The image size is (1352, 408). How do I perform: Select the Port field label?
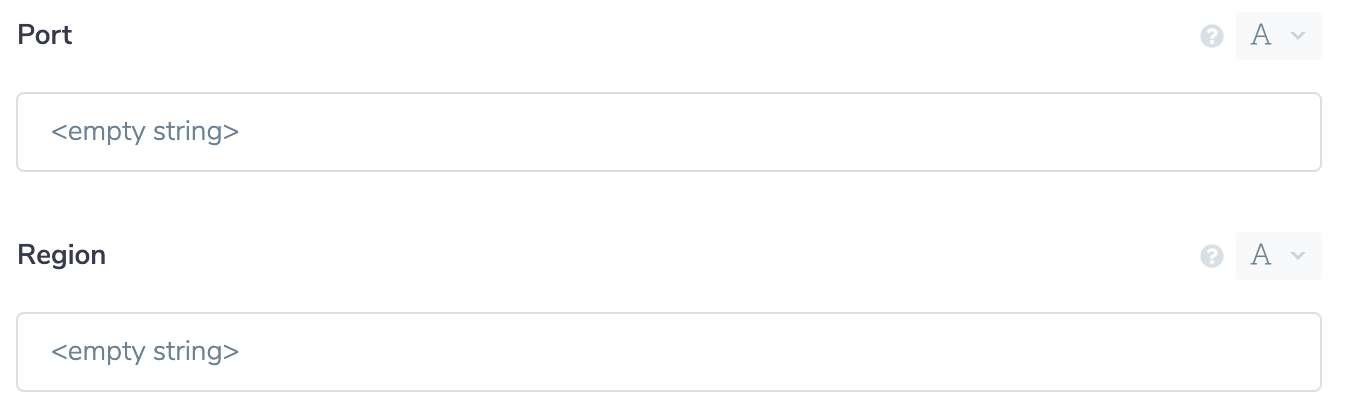point(45,35)
